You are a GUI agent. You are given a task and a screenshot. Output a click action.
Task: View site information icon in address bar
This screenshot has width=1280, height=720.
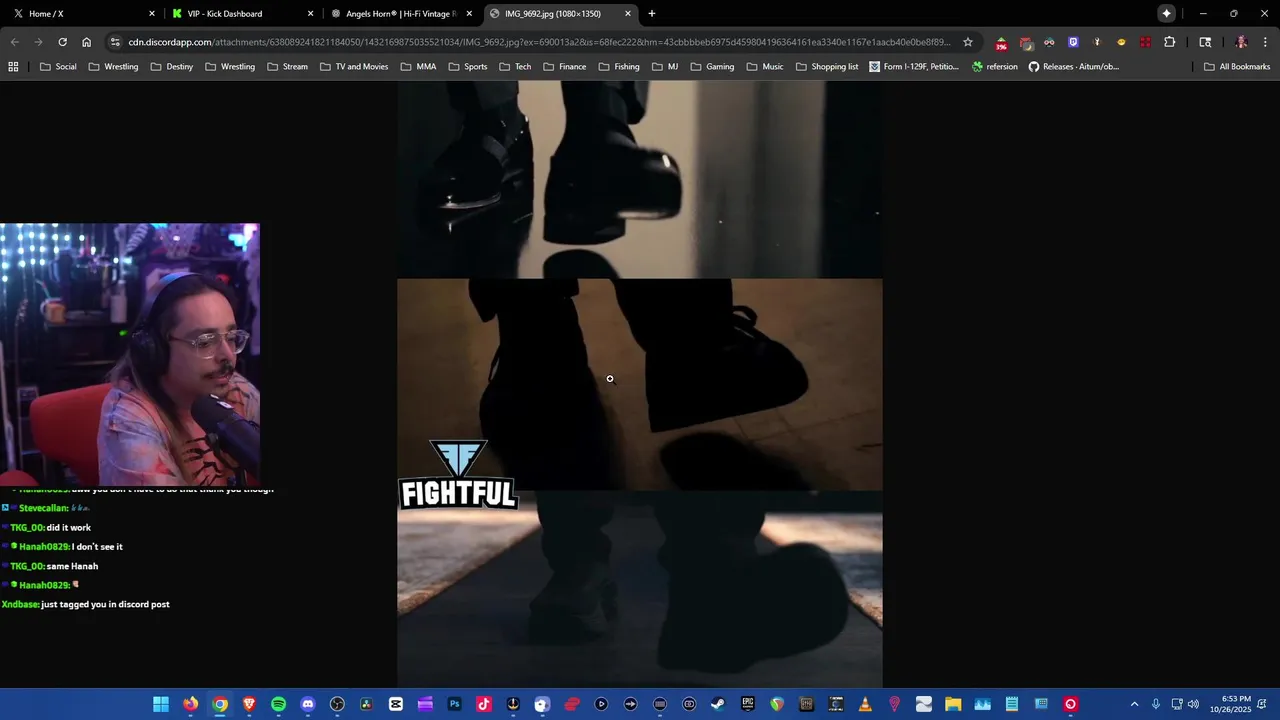point(115,42)
